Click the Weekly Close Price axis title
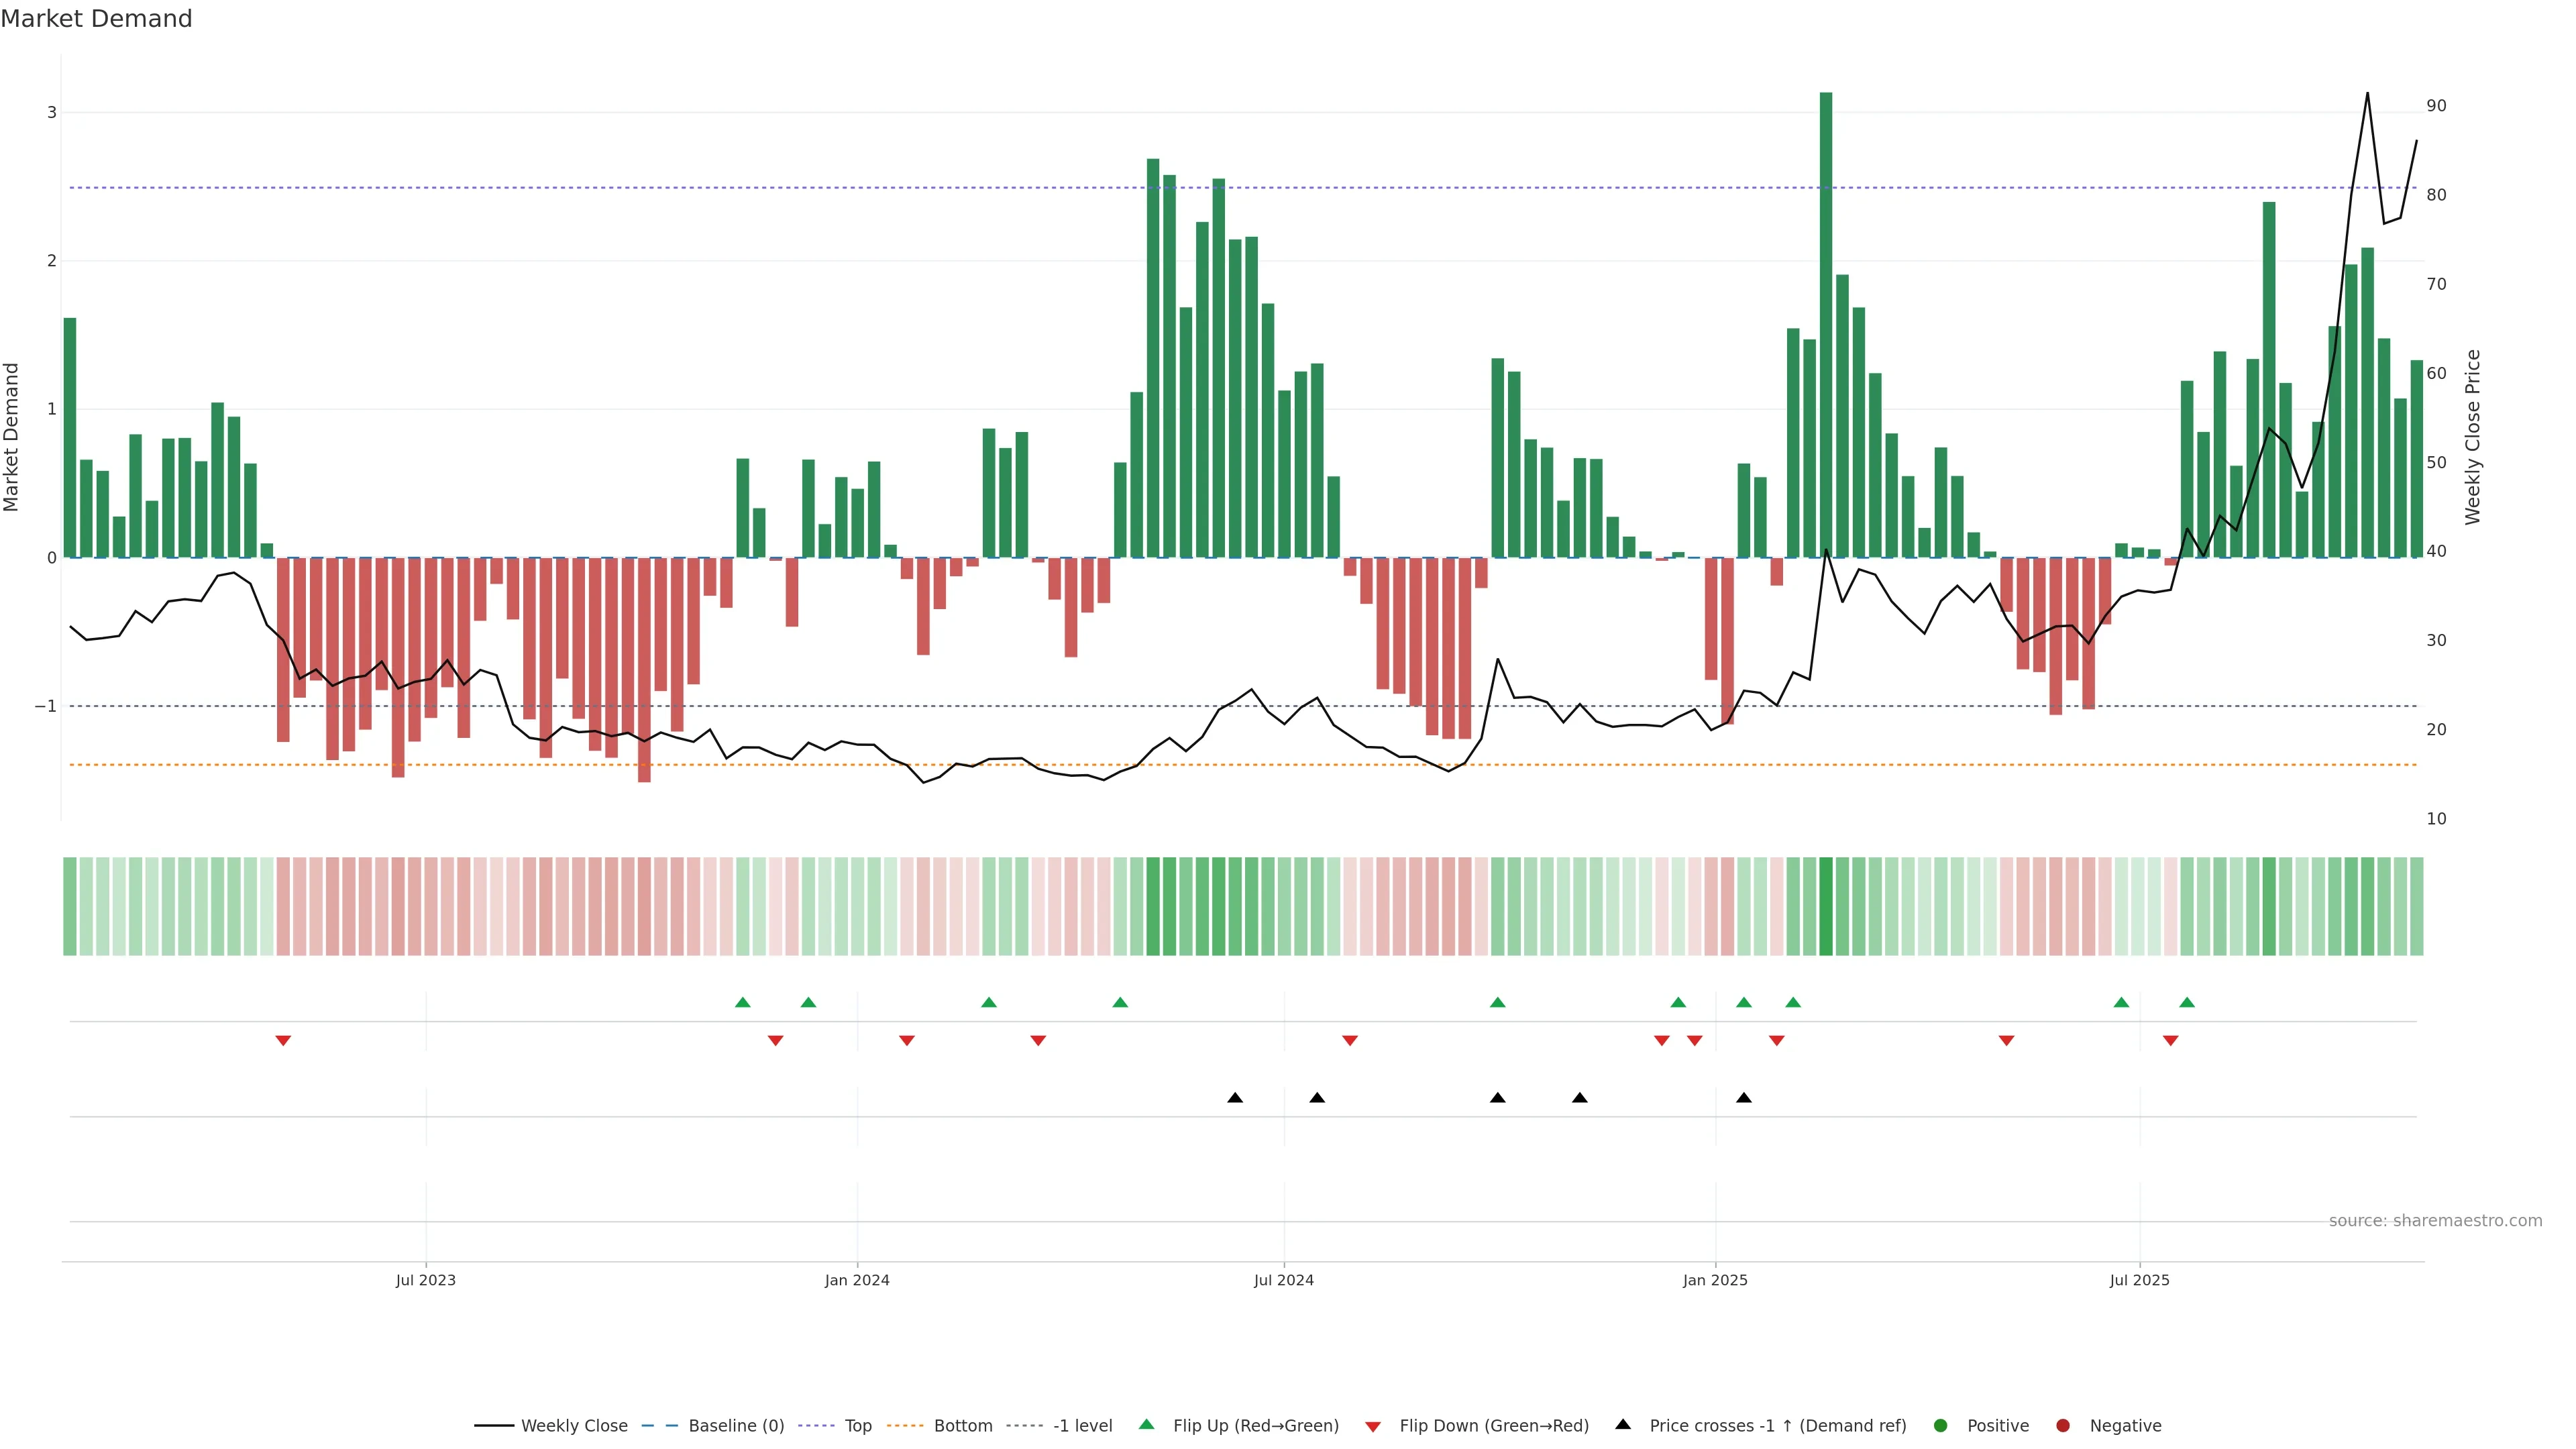2576x1449 pixels. coord(2473,437)
